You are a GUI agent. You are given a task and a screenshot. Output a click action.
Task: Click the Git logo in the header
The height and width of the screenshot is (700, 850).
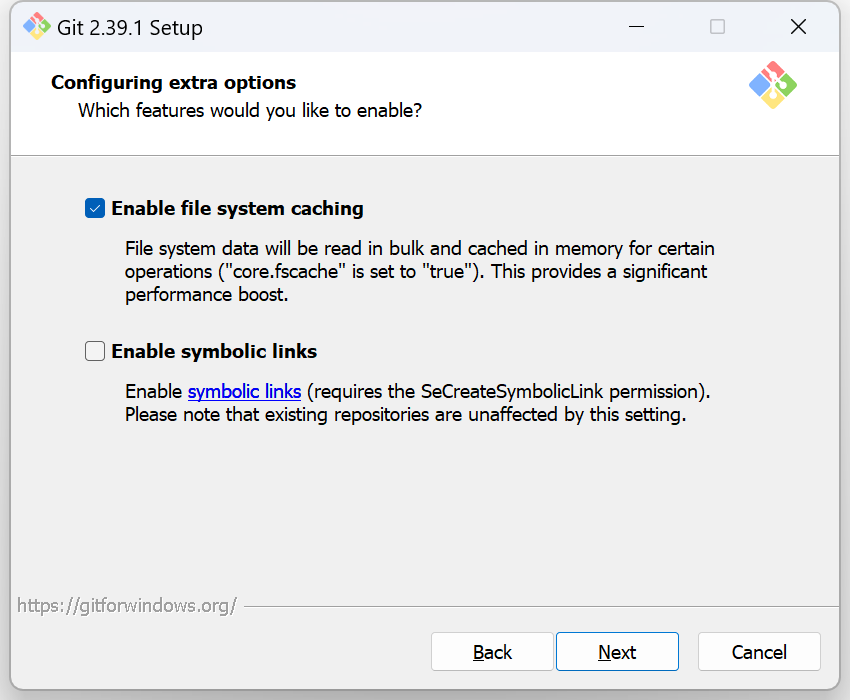(x=773, y=85)
